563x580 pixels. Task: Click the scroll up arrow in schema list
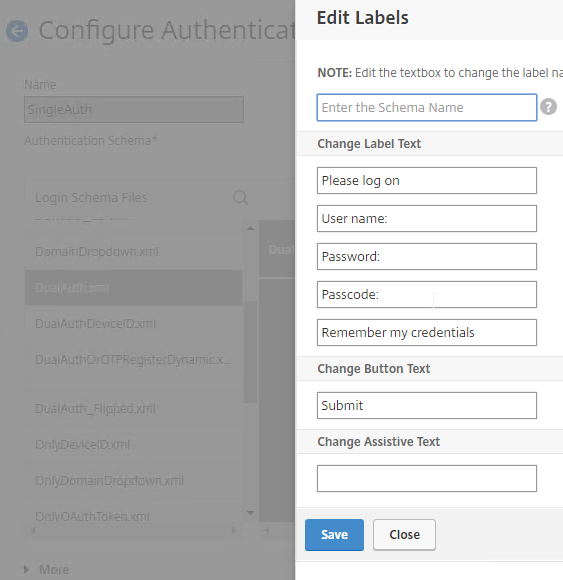[x=250, y=228]
